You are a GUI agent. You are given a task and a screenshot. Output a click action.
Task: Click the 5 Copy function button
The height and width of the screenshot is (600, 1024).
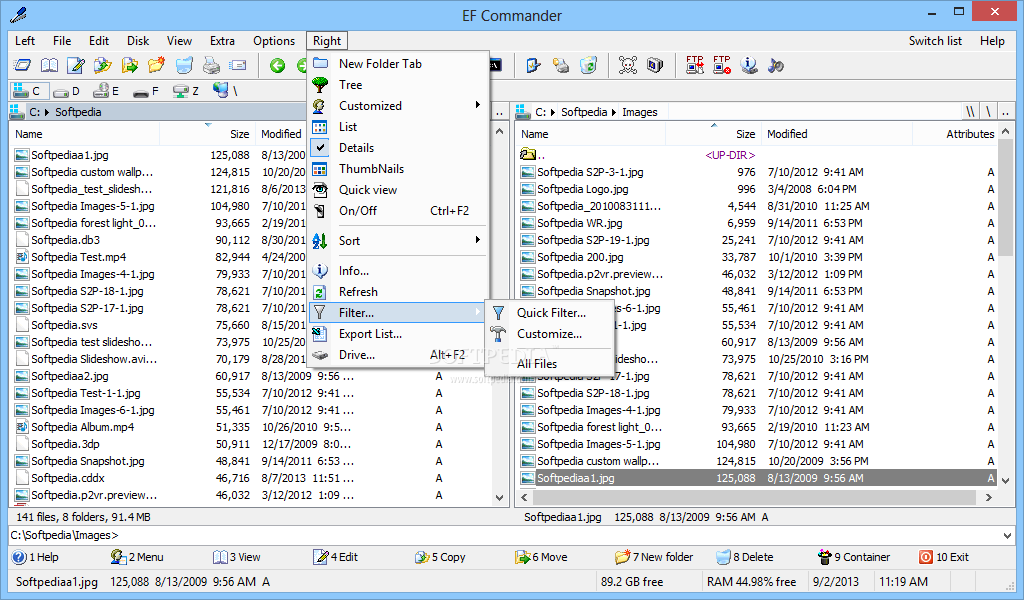[440, 557]
